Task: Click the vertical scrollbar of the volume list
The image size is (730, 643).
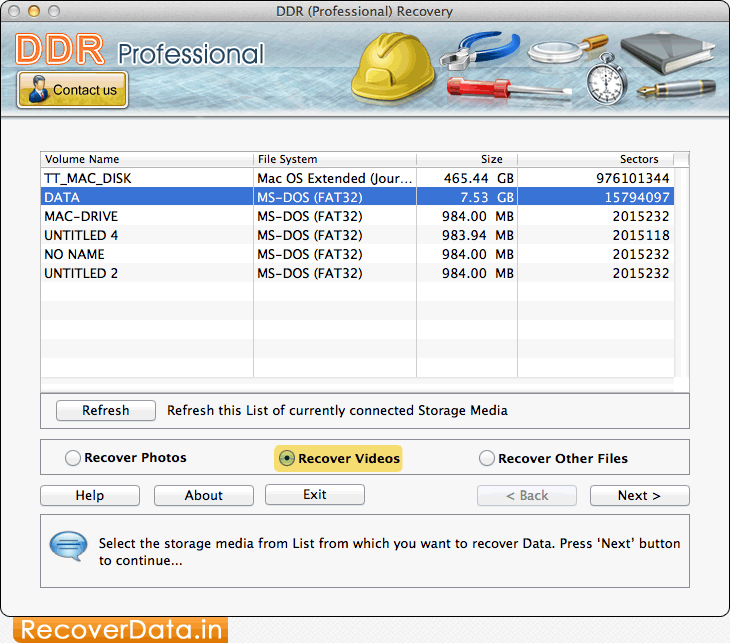Action: tap(682, 272)
